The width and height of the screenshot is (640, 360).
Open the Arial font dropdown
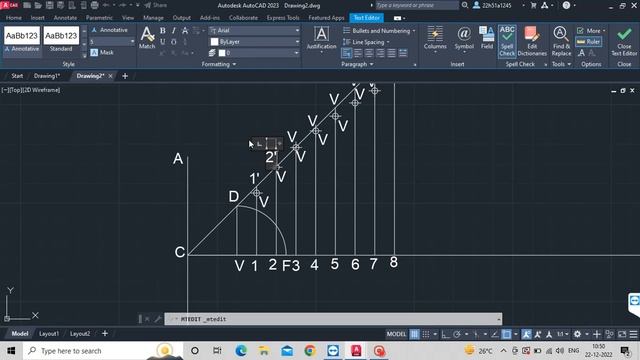297,31
